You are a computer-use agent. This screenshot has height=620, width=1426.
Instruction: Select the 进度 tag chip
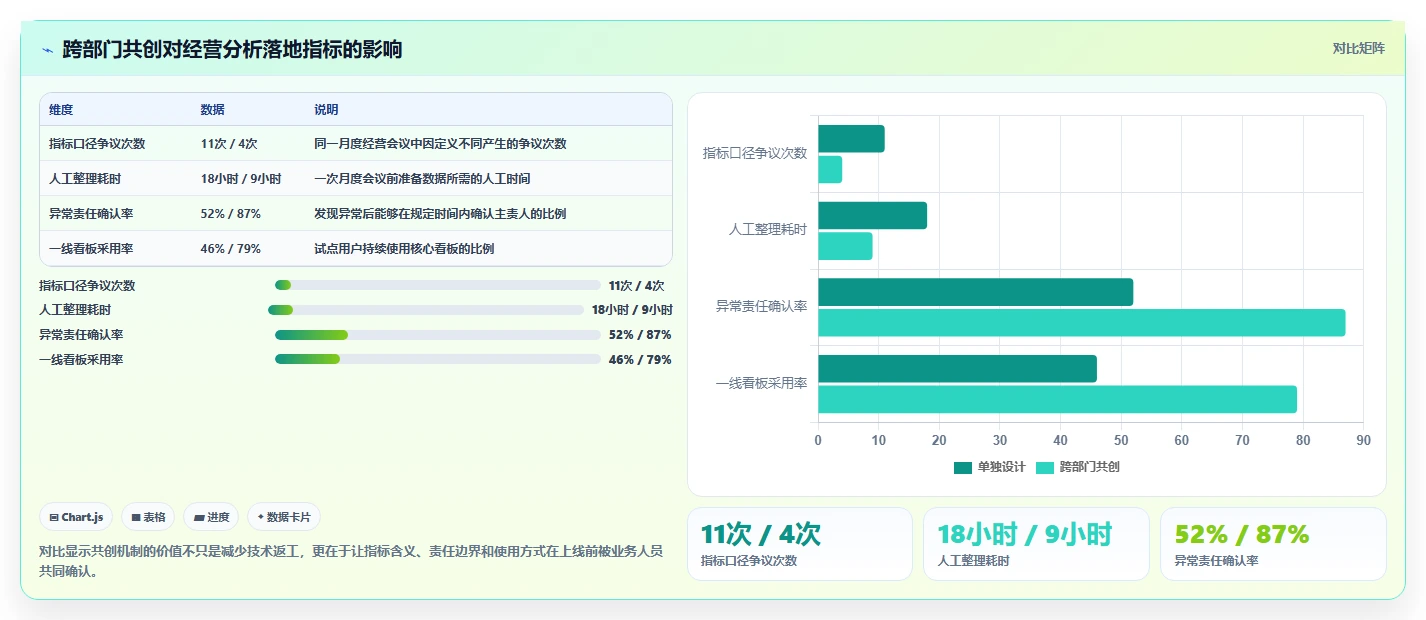click(211, 517)
